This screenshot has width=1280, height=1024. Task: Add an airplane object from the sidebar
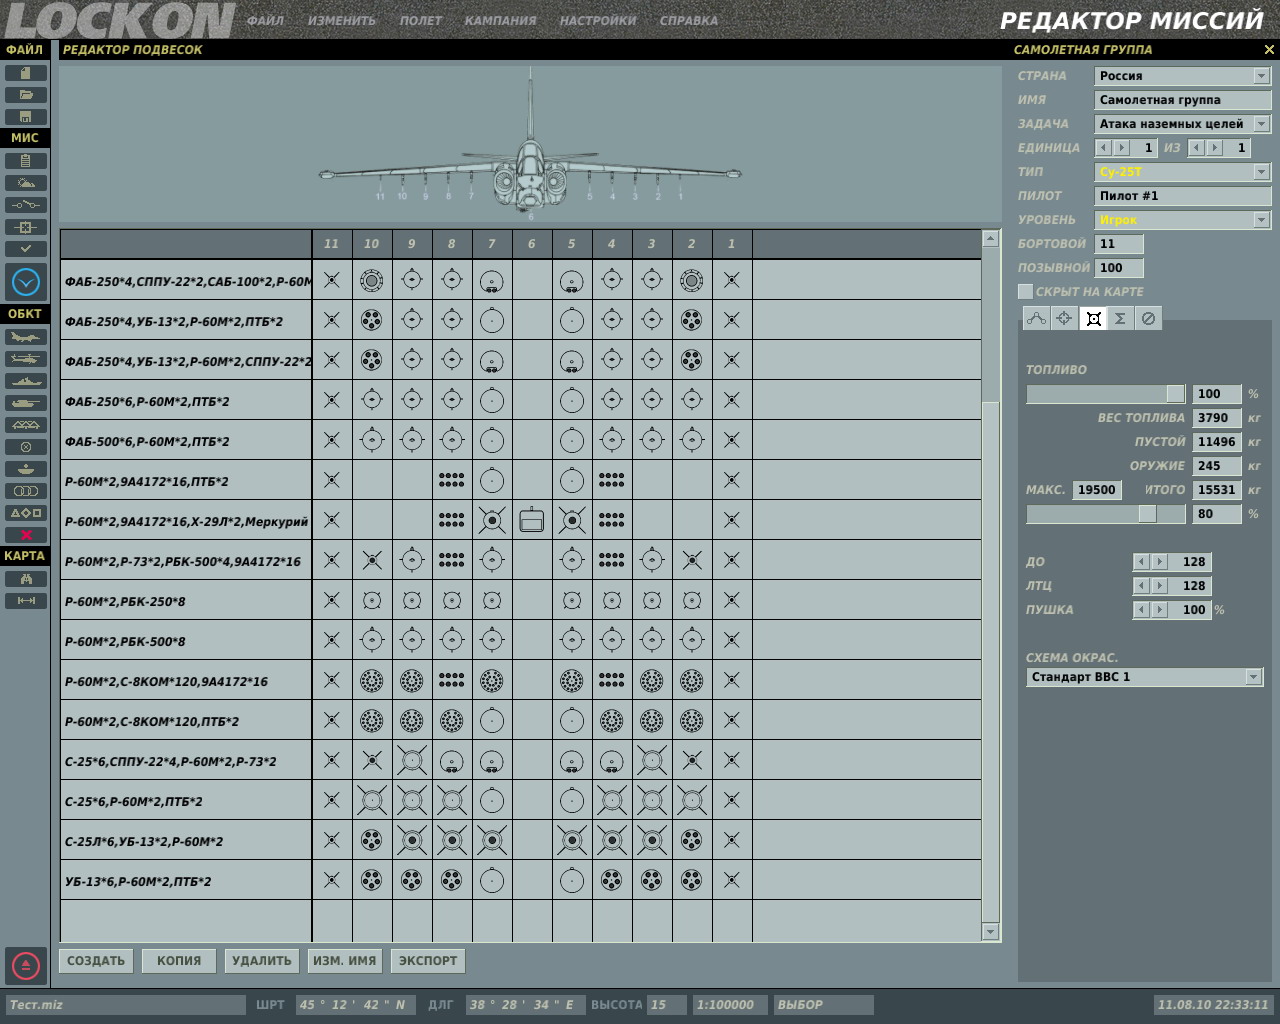26,337
